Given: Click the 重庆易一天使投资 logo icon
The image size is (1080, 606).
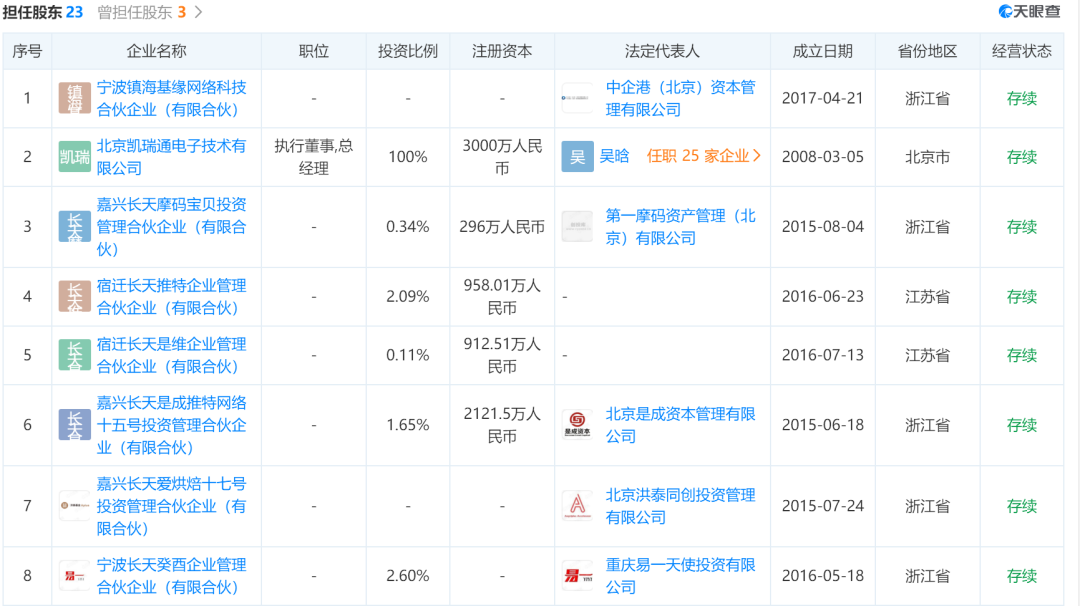Looking at the screenshot, I should point(577,576).
